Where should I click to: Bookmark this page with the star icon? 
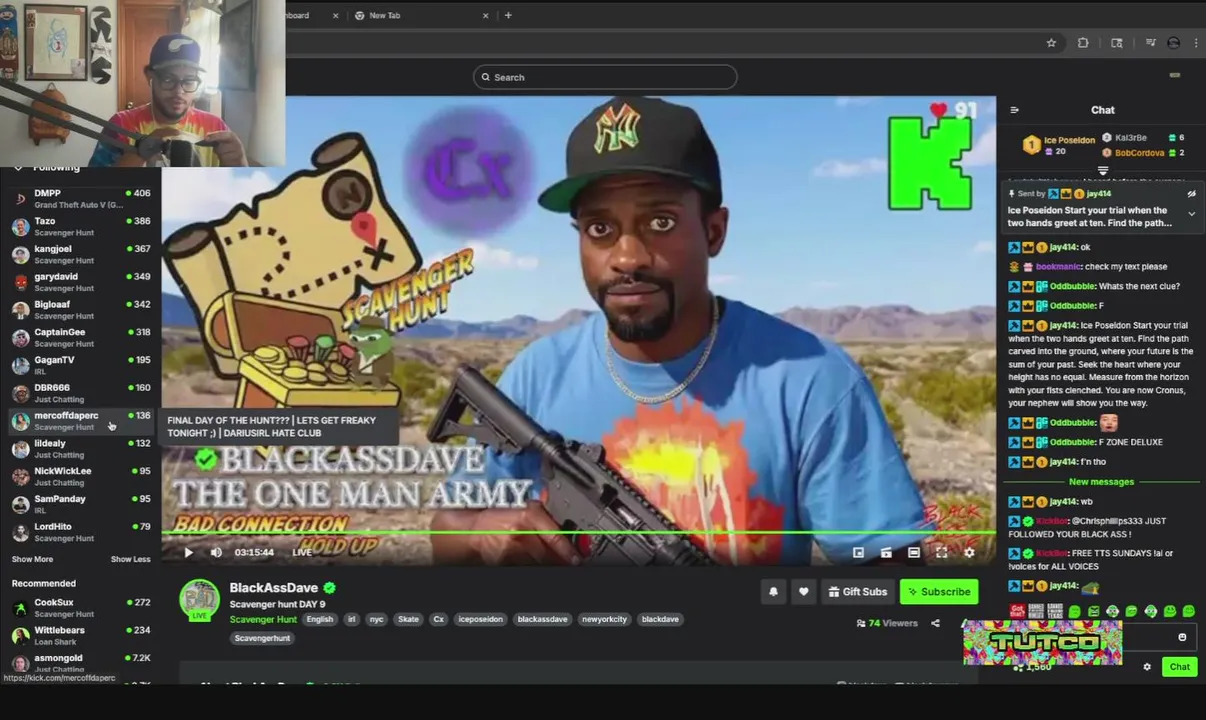pyautogui.click(x=1051, y=43)
